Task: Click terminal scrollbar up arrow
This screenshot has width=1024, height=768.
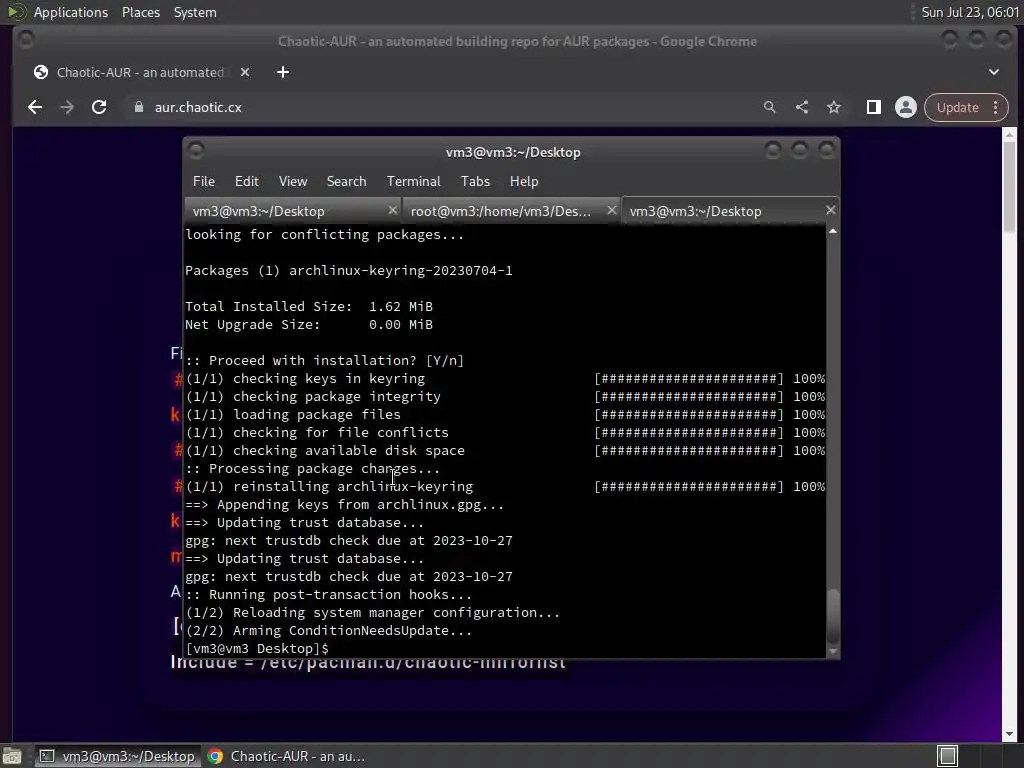Action: coord(833,231)
